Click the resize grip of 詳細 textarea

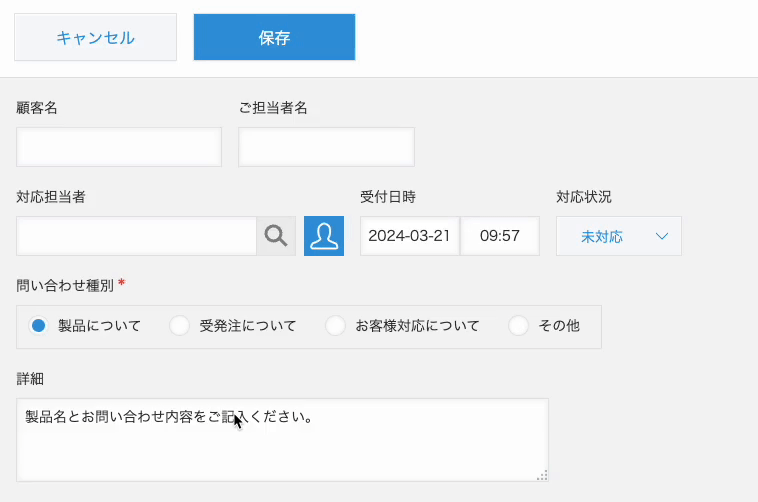pyautogui.click(x=542, y=475)
